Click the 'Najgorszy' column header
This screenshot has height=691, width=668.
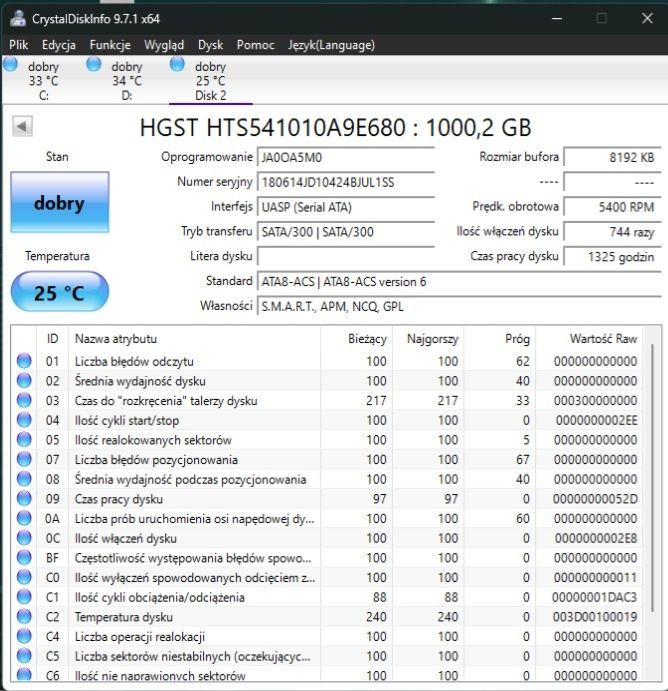click(428, 338)
